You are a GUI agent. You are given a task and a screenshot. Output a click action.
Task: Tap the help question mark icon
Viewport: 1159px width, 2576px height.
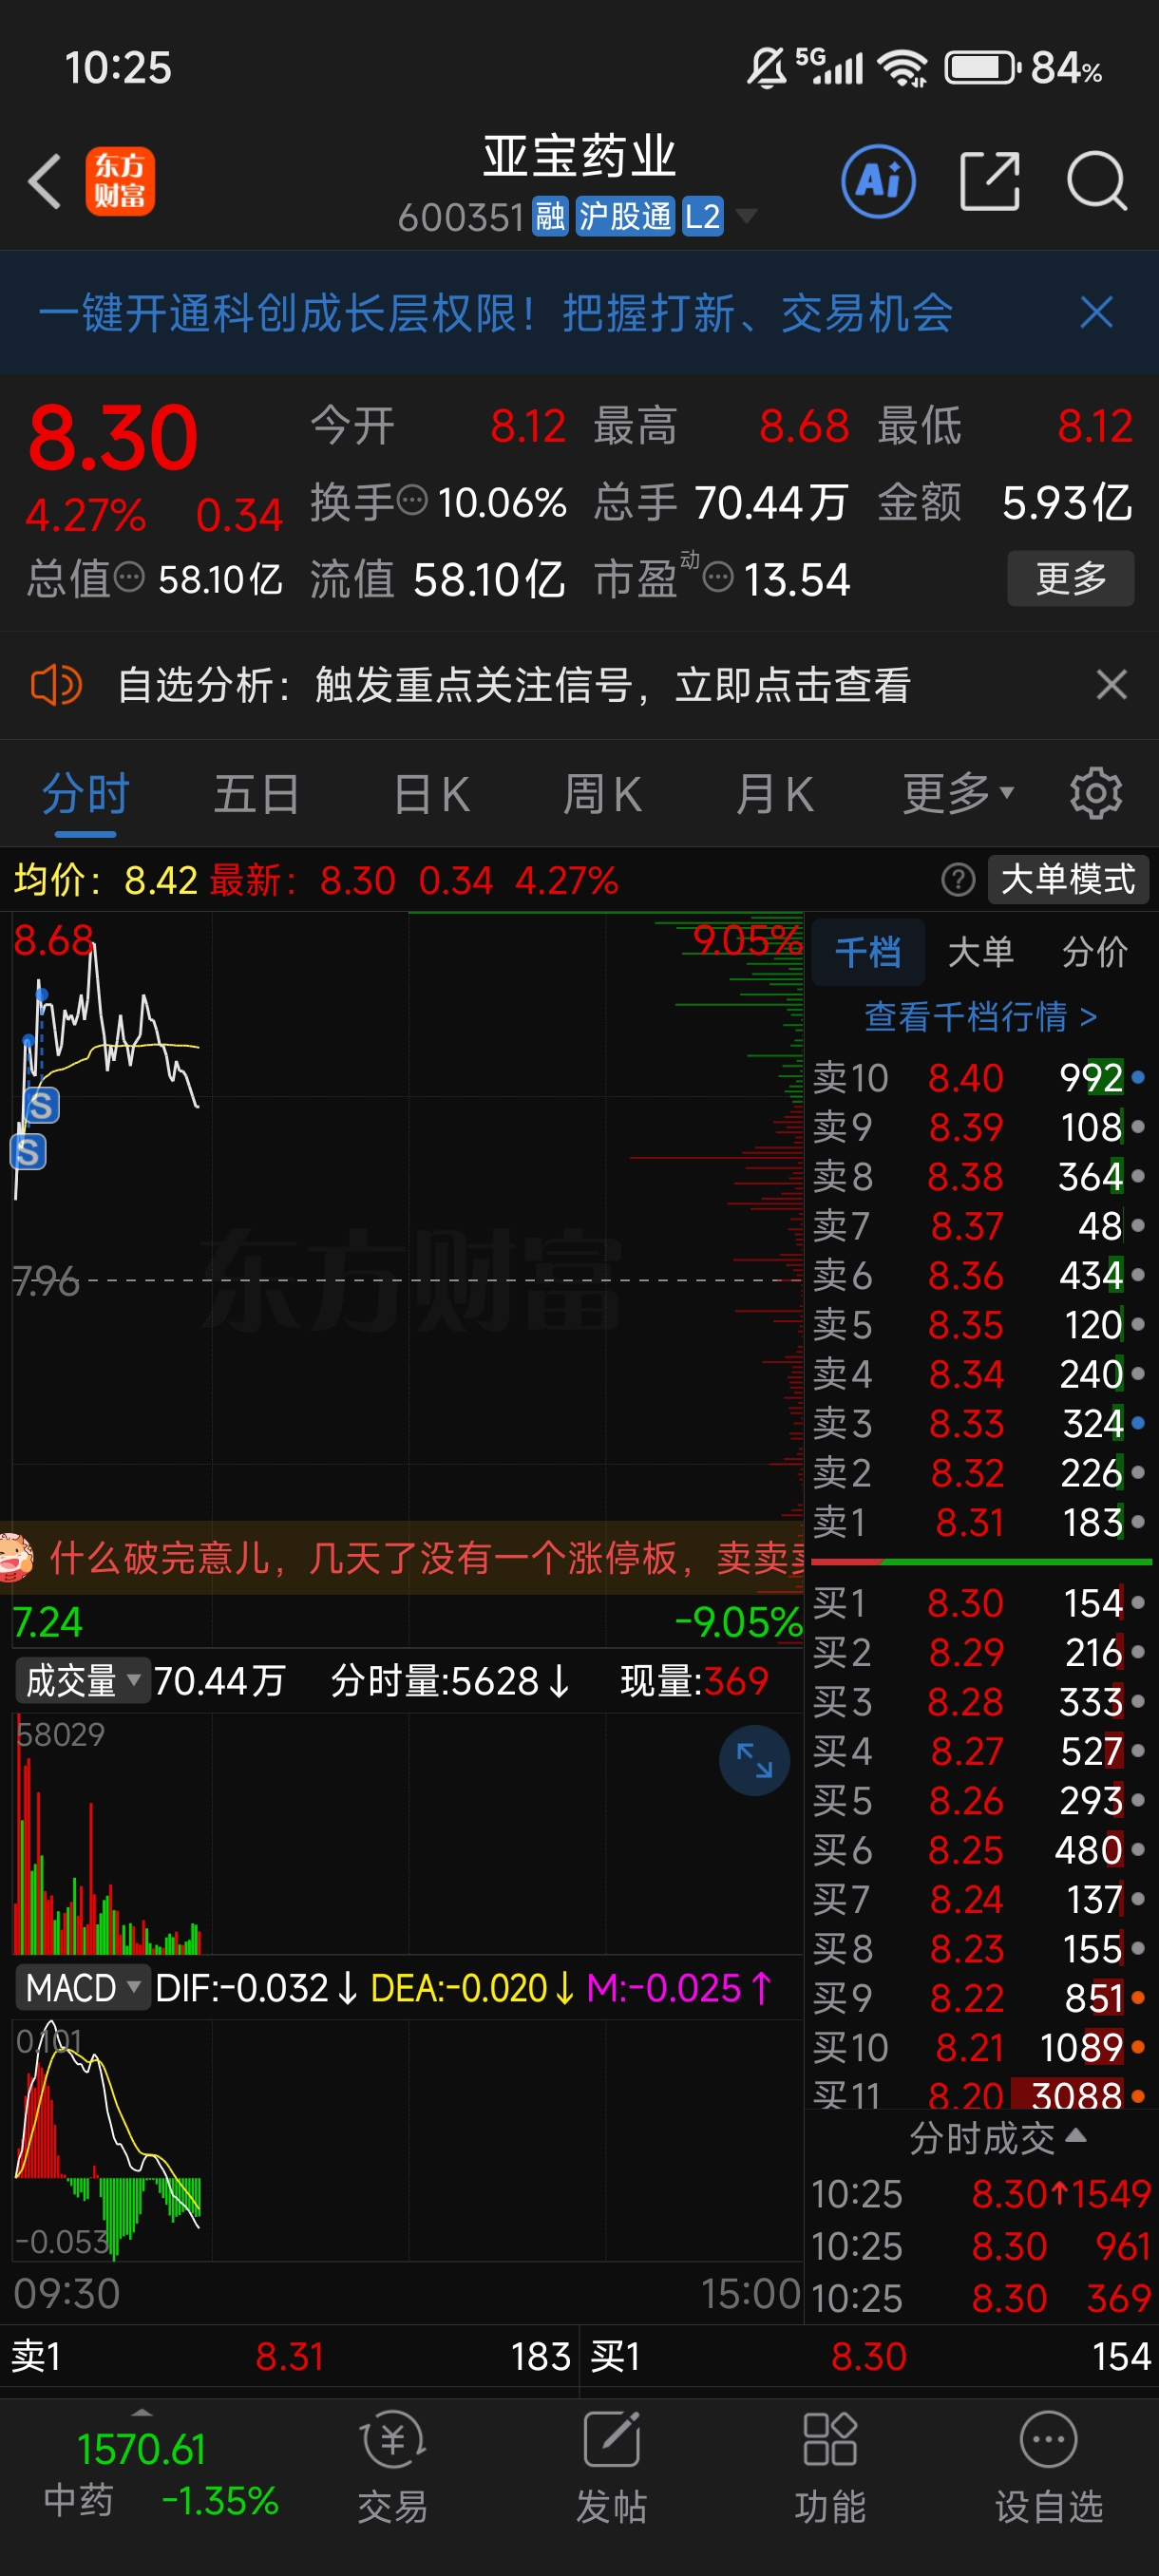pyautogui.click(x=958, y=880)
